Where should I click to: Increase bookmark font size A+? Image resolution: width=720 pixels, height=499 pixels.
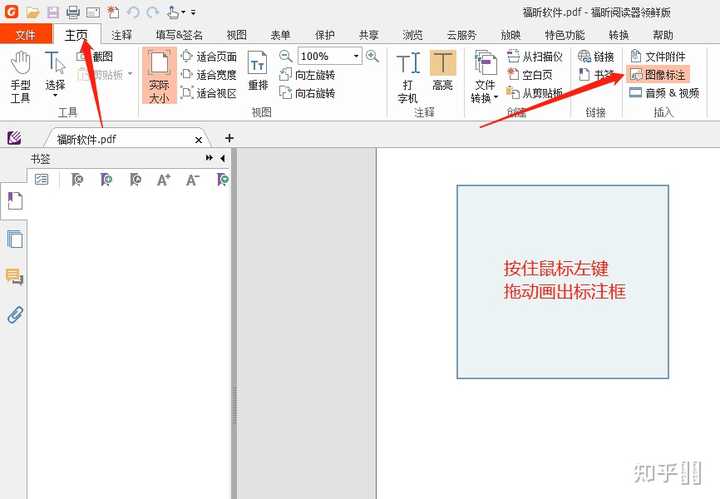(x=163, y=179)
